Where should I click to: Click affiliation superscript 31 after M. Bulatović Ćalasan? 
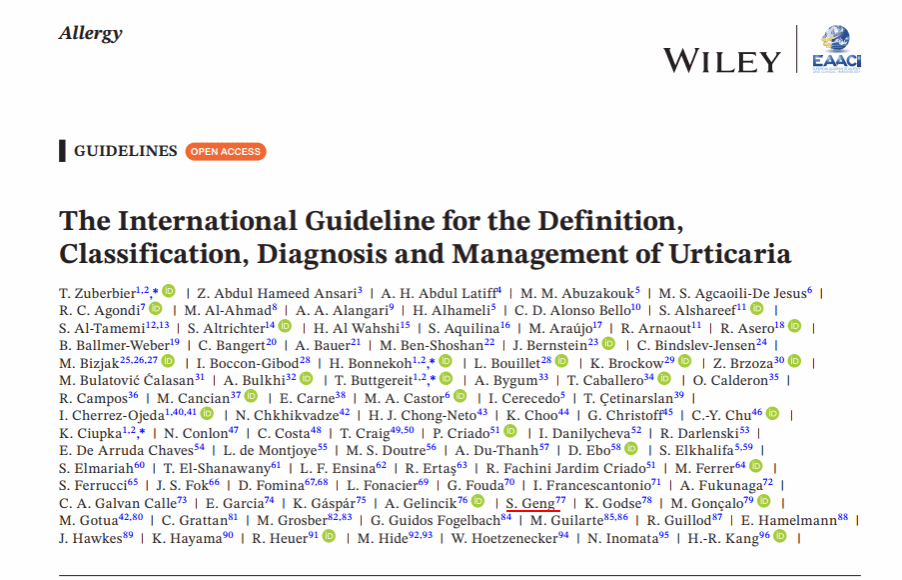[200, 377]
